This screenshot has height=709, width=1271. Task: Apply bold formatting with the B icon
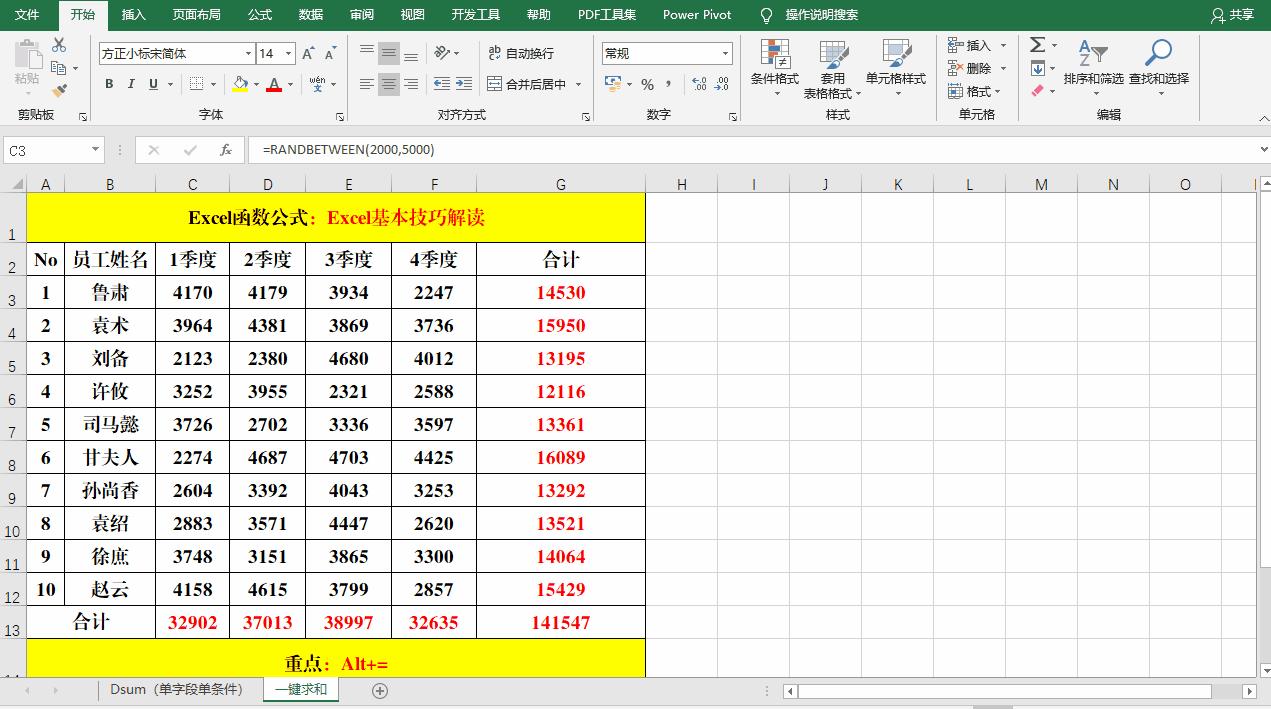(108, 84)
